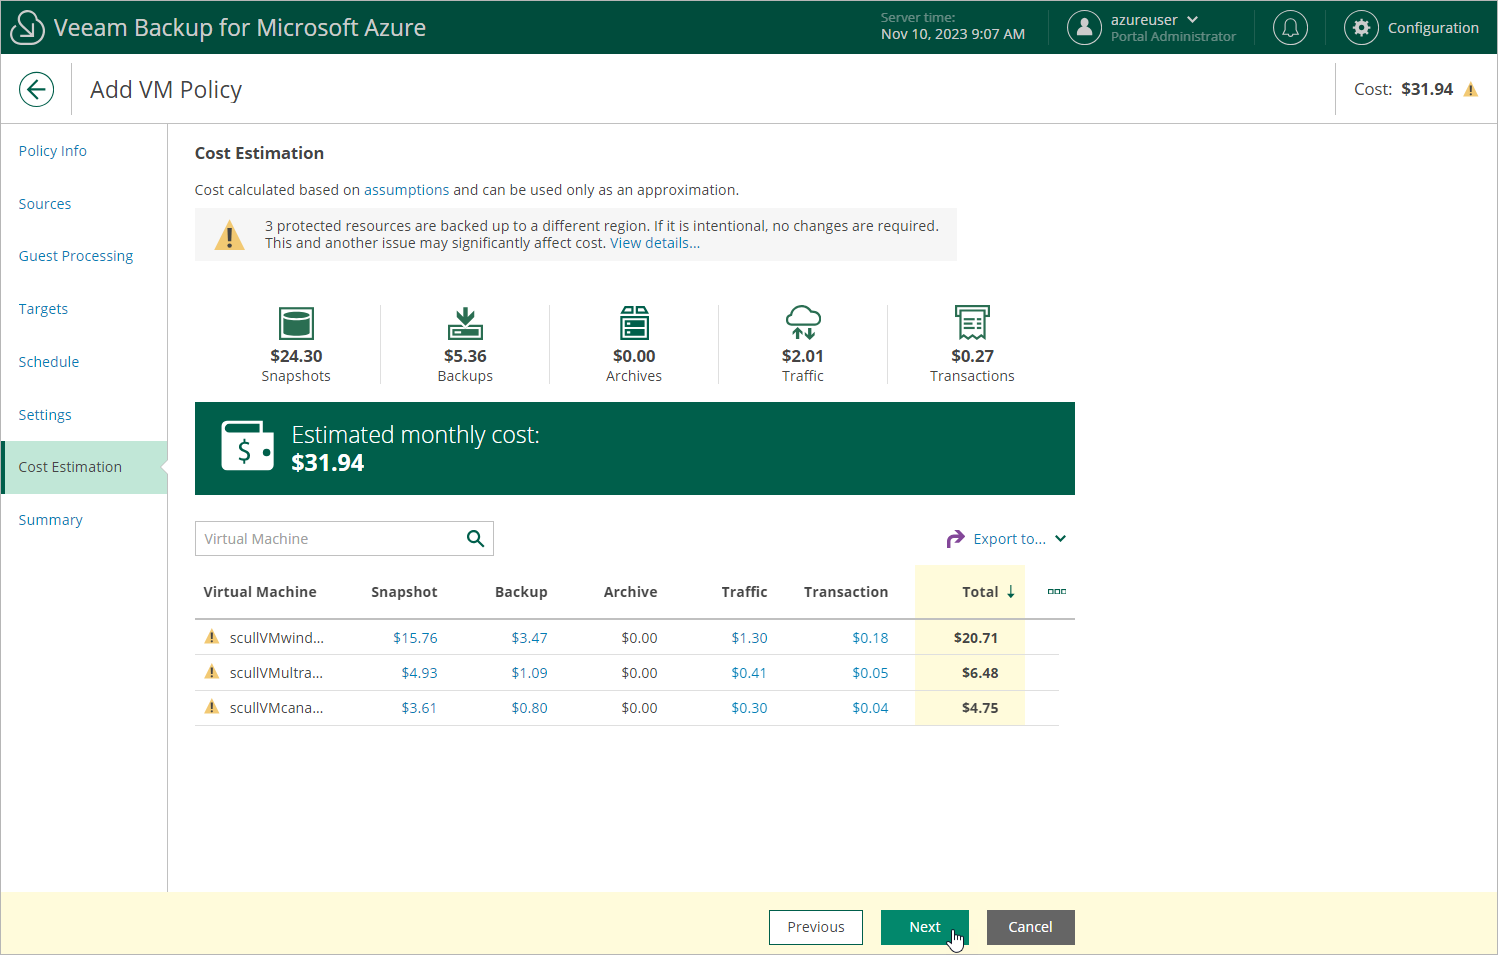Select the scullVMwind... row name

(277, 638)
